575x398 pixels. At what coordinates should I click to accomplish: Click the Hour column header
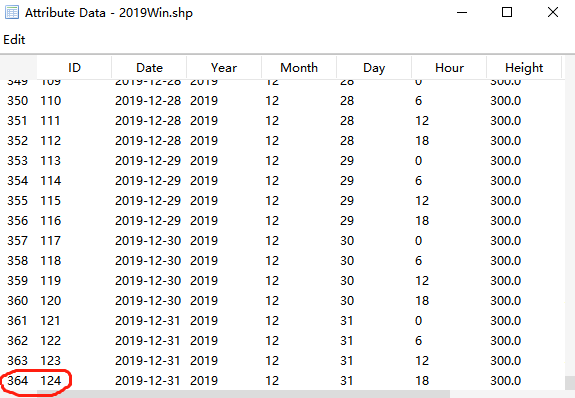(x=449, y=67)
